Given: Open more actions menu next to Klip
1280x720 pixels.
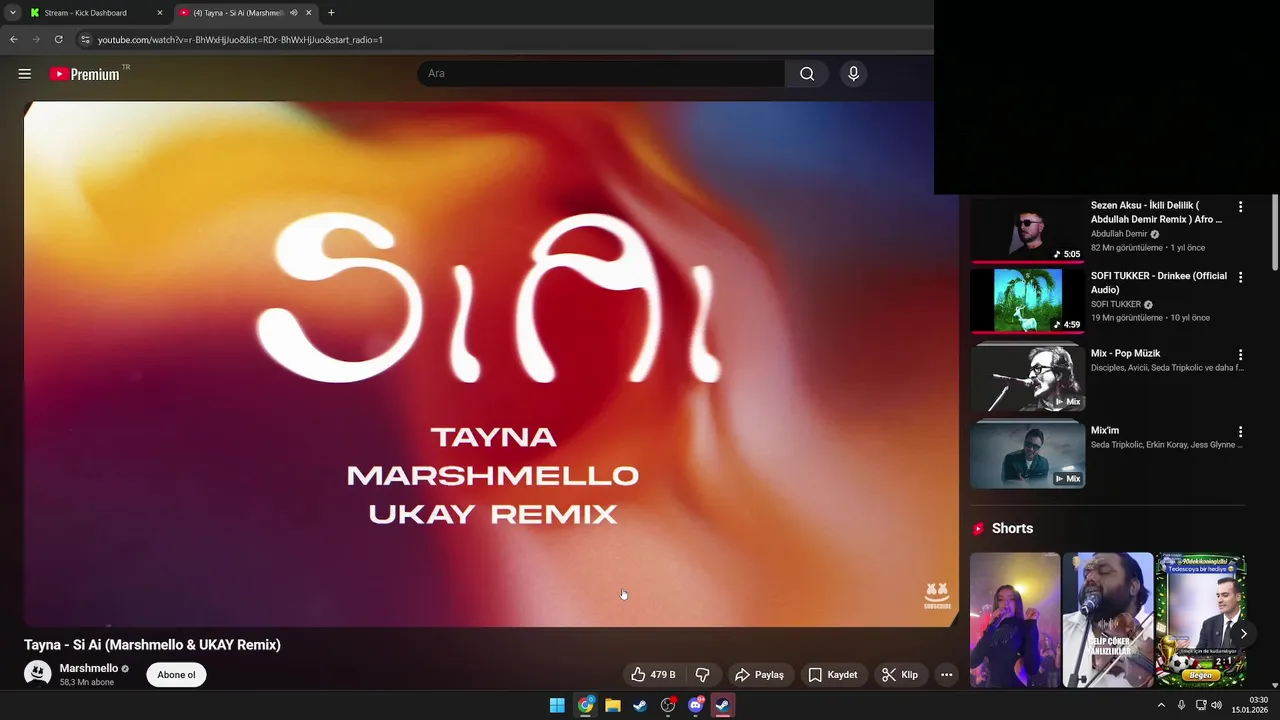Looking at the screenshot, I should pyautogui.click(x=946, y=675).
